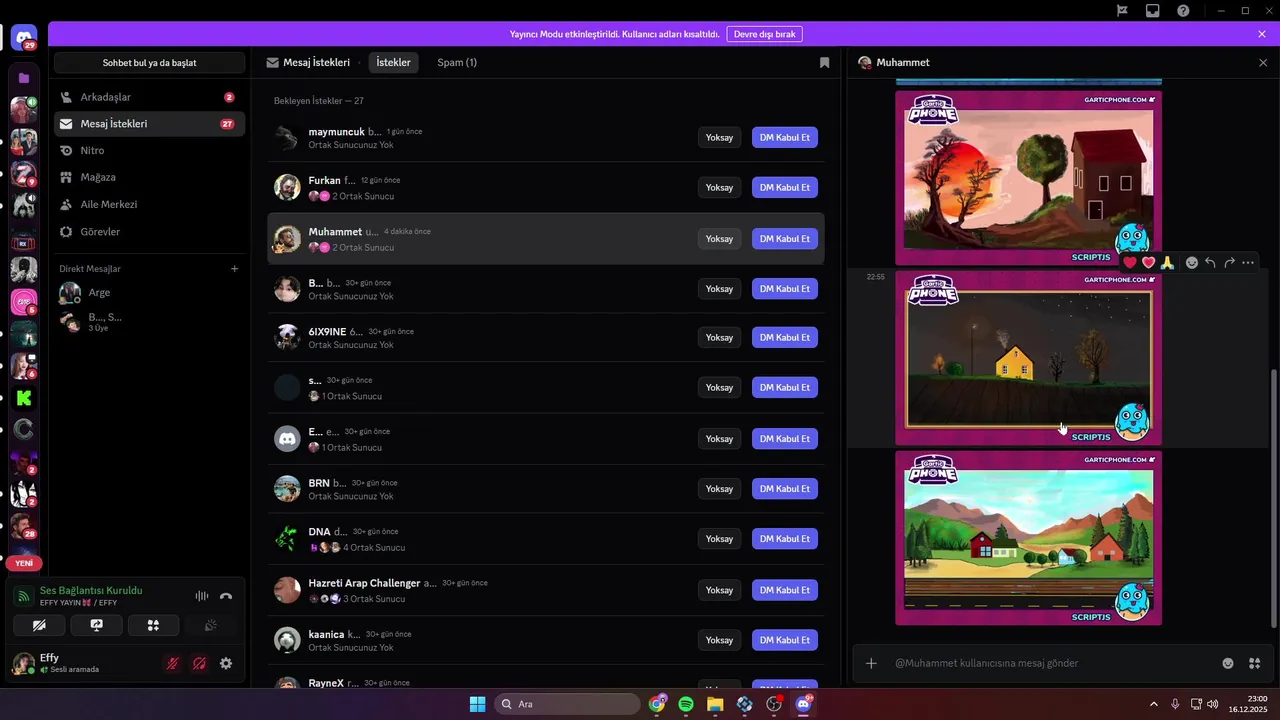The width and height of the screenshot is (1280, 720).
Task: Click Sohbet bul ya da başlat search
Action: [149, 63]
